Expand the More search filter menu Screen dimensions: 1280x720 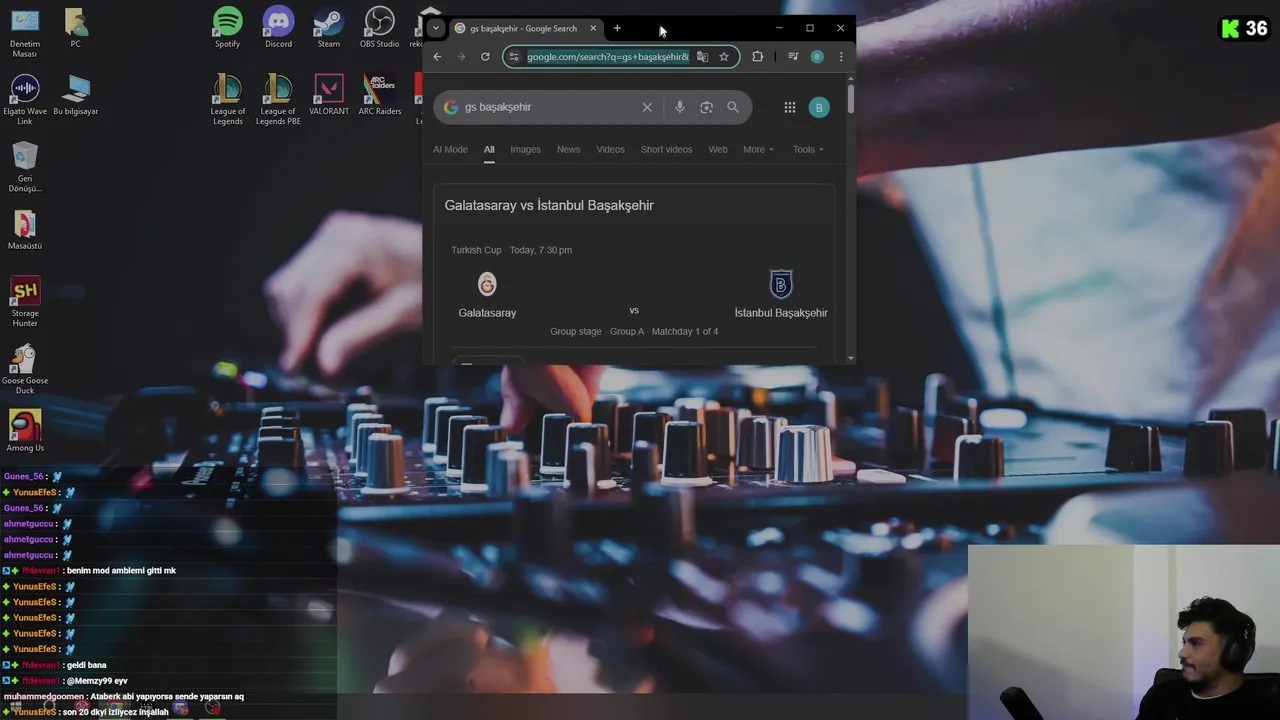click(758, 149)
